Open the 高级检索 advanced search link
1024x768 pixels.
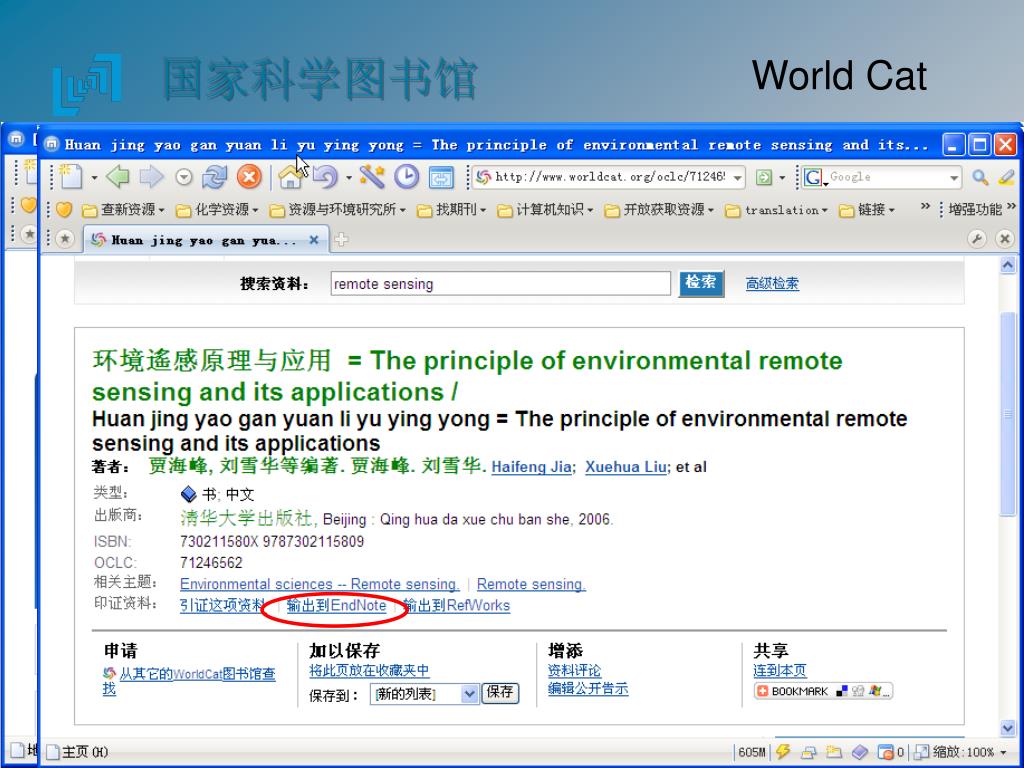773,283
